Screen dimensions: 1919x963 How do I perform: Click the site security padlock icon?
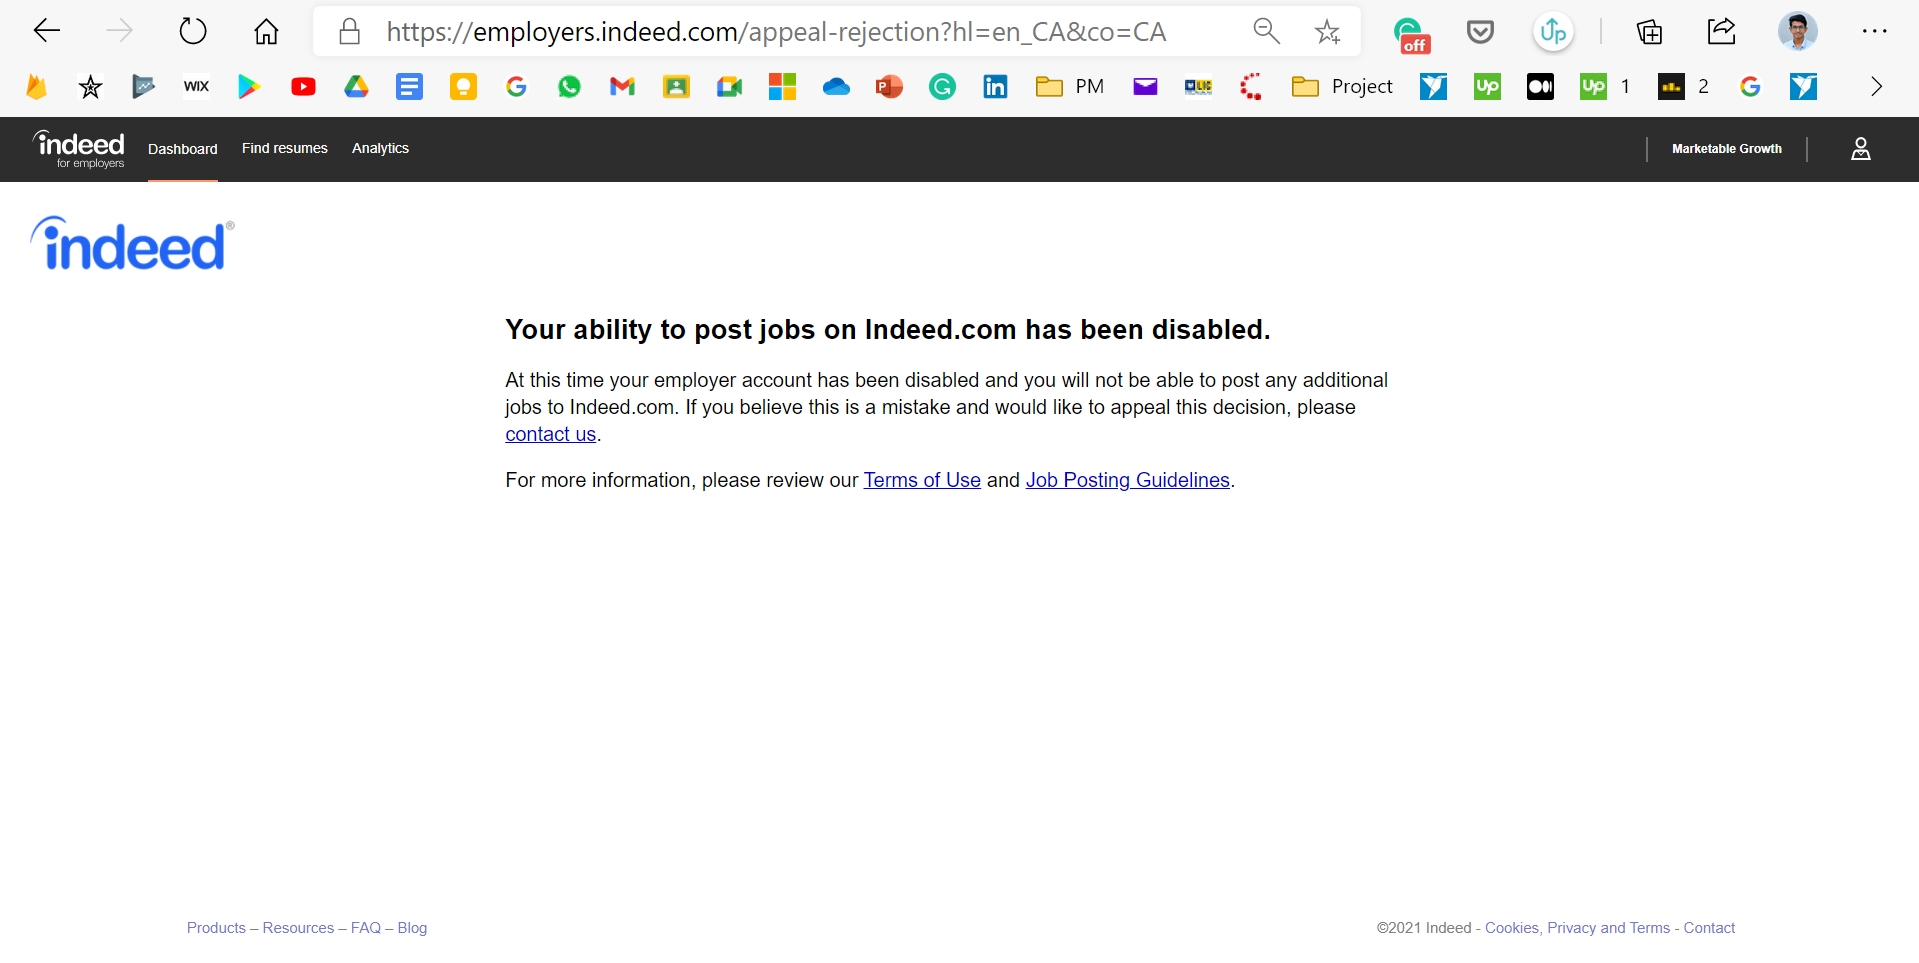coord(349,31)
